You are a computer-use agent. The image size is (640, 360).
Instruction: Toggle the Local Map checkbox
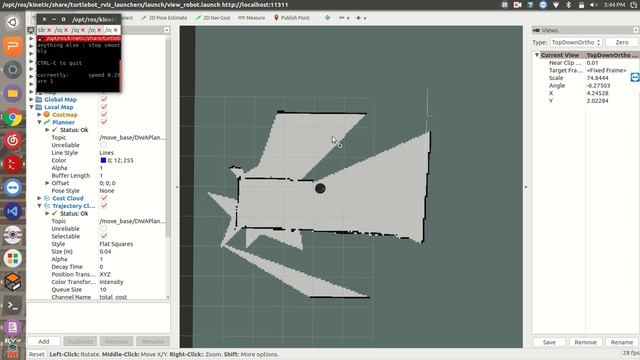pos(104,107)
